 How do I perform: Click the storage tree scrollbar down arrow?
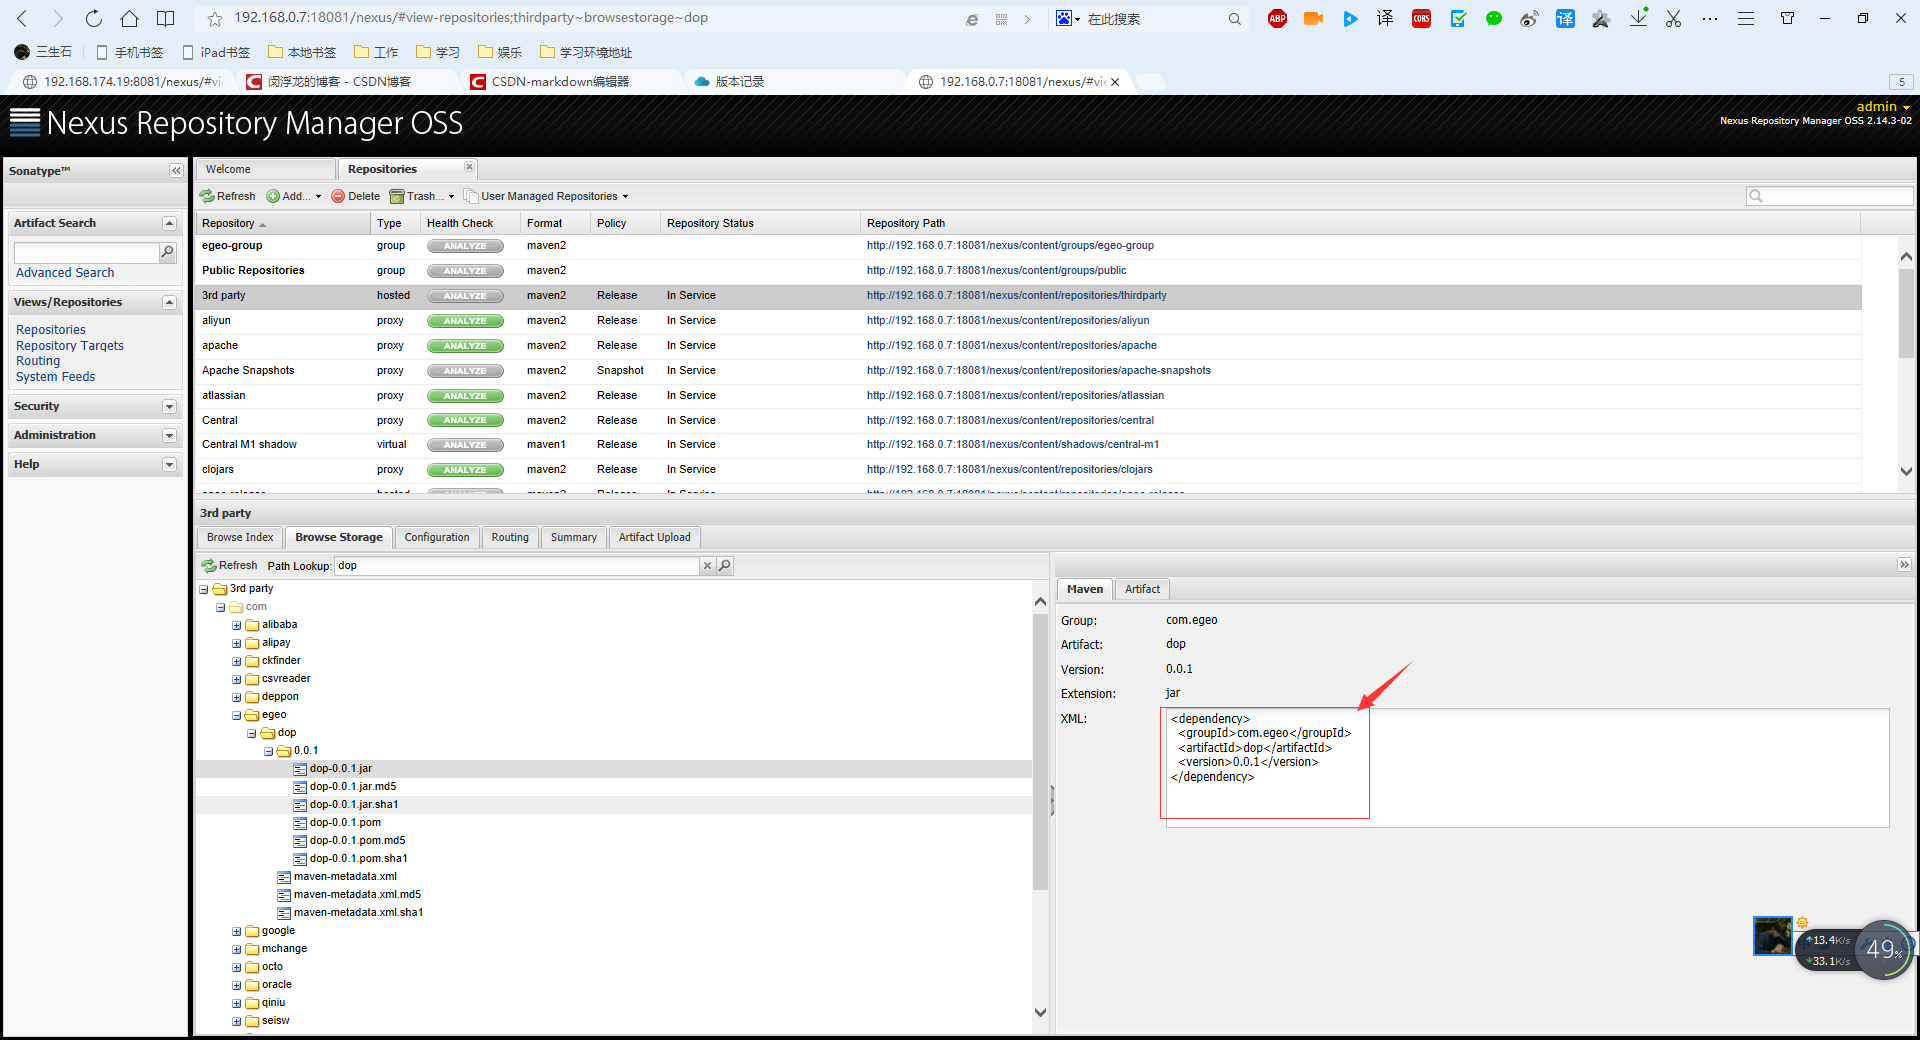[x=1040, y=1012]
